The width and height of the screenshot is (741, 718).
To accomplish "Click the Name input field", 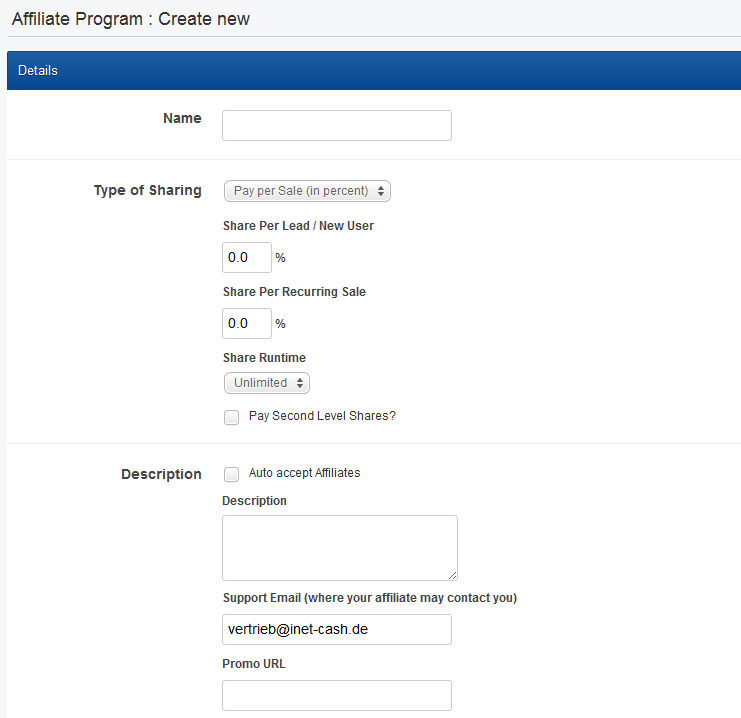I will pyautogui.click(x=336, y=125).
